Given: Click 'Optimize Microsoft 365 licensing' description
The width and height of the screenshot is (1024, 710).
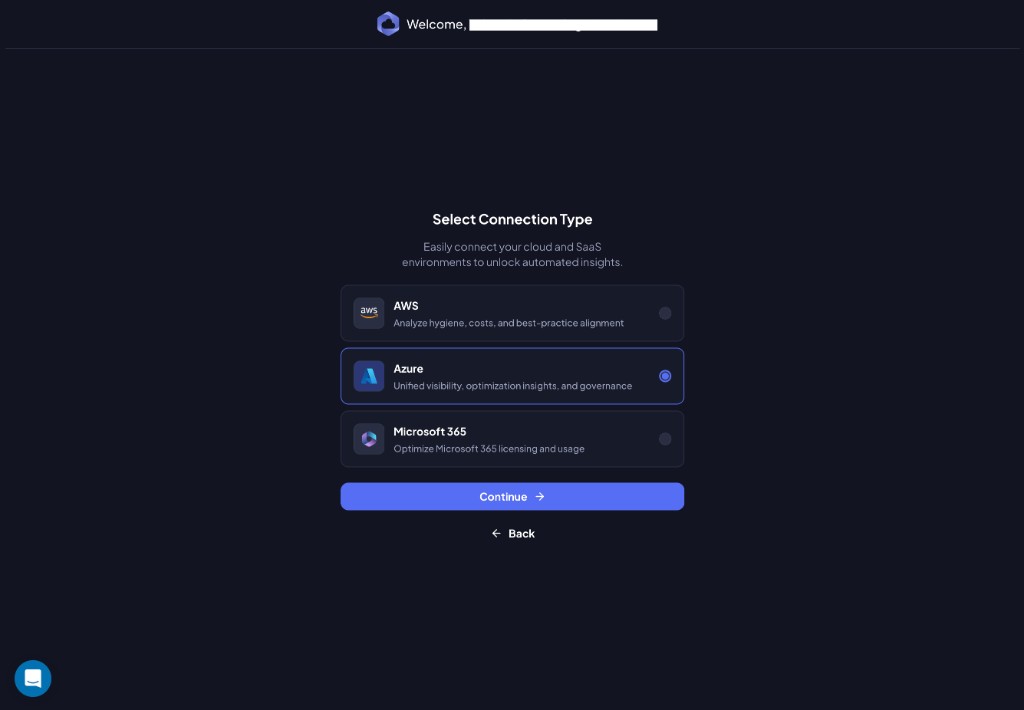Looking at the screenshot, I should [x=488, y=449].
